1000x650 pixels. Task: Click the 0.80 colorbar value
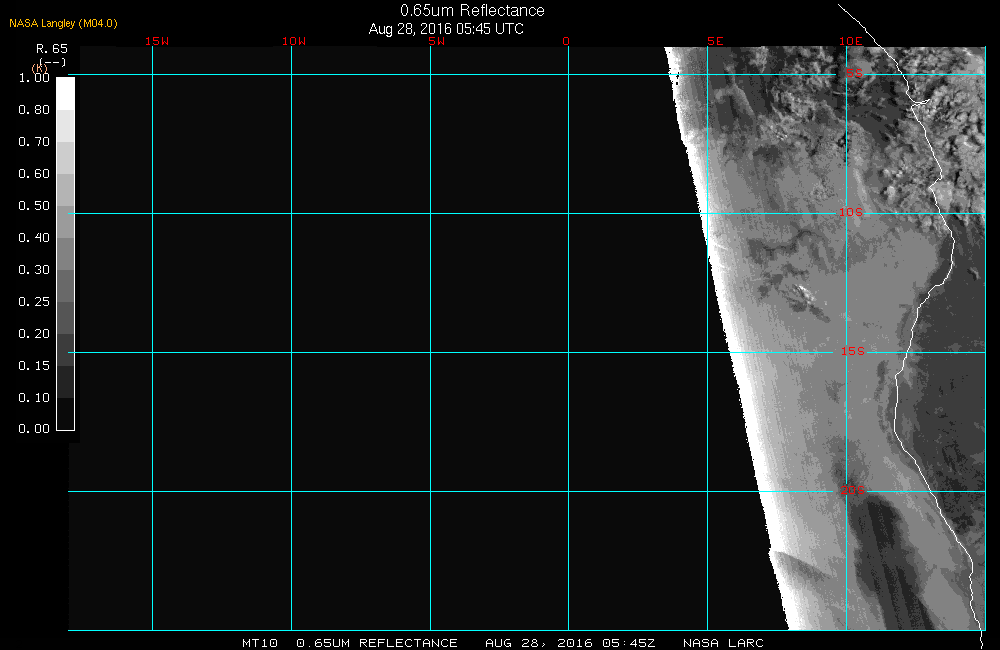(34, 110)
